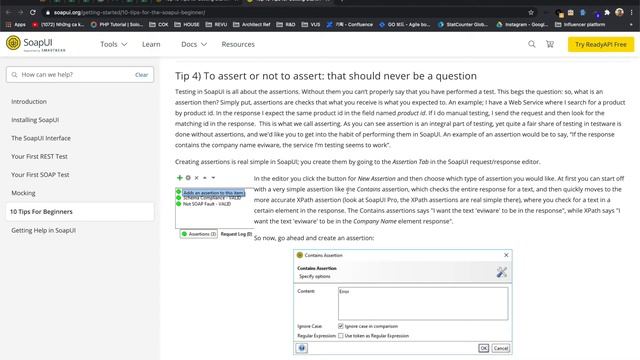
Task: Open the Confluence bookmark
Action: coord(350,24)
